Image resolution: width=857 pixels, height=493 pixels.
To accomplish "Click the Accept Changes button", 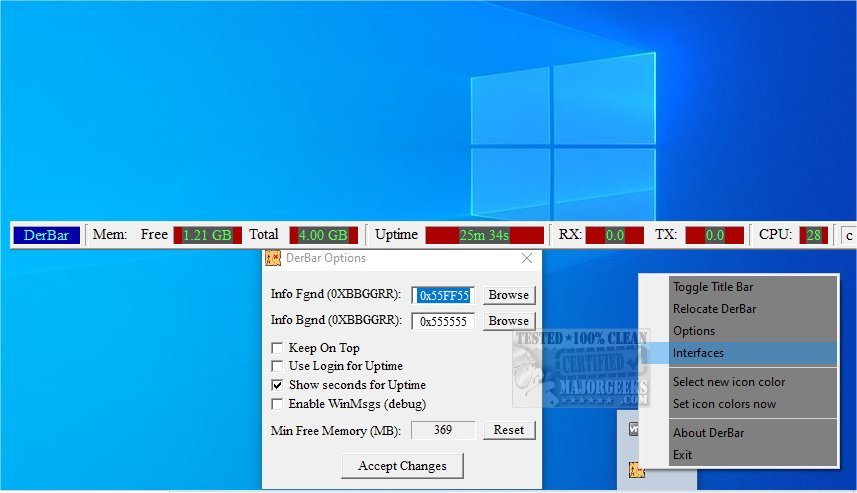I will [402, 466].
